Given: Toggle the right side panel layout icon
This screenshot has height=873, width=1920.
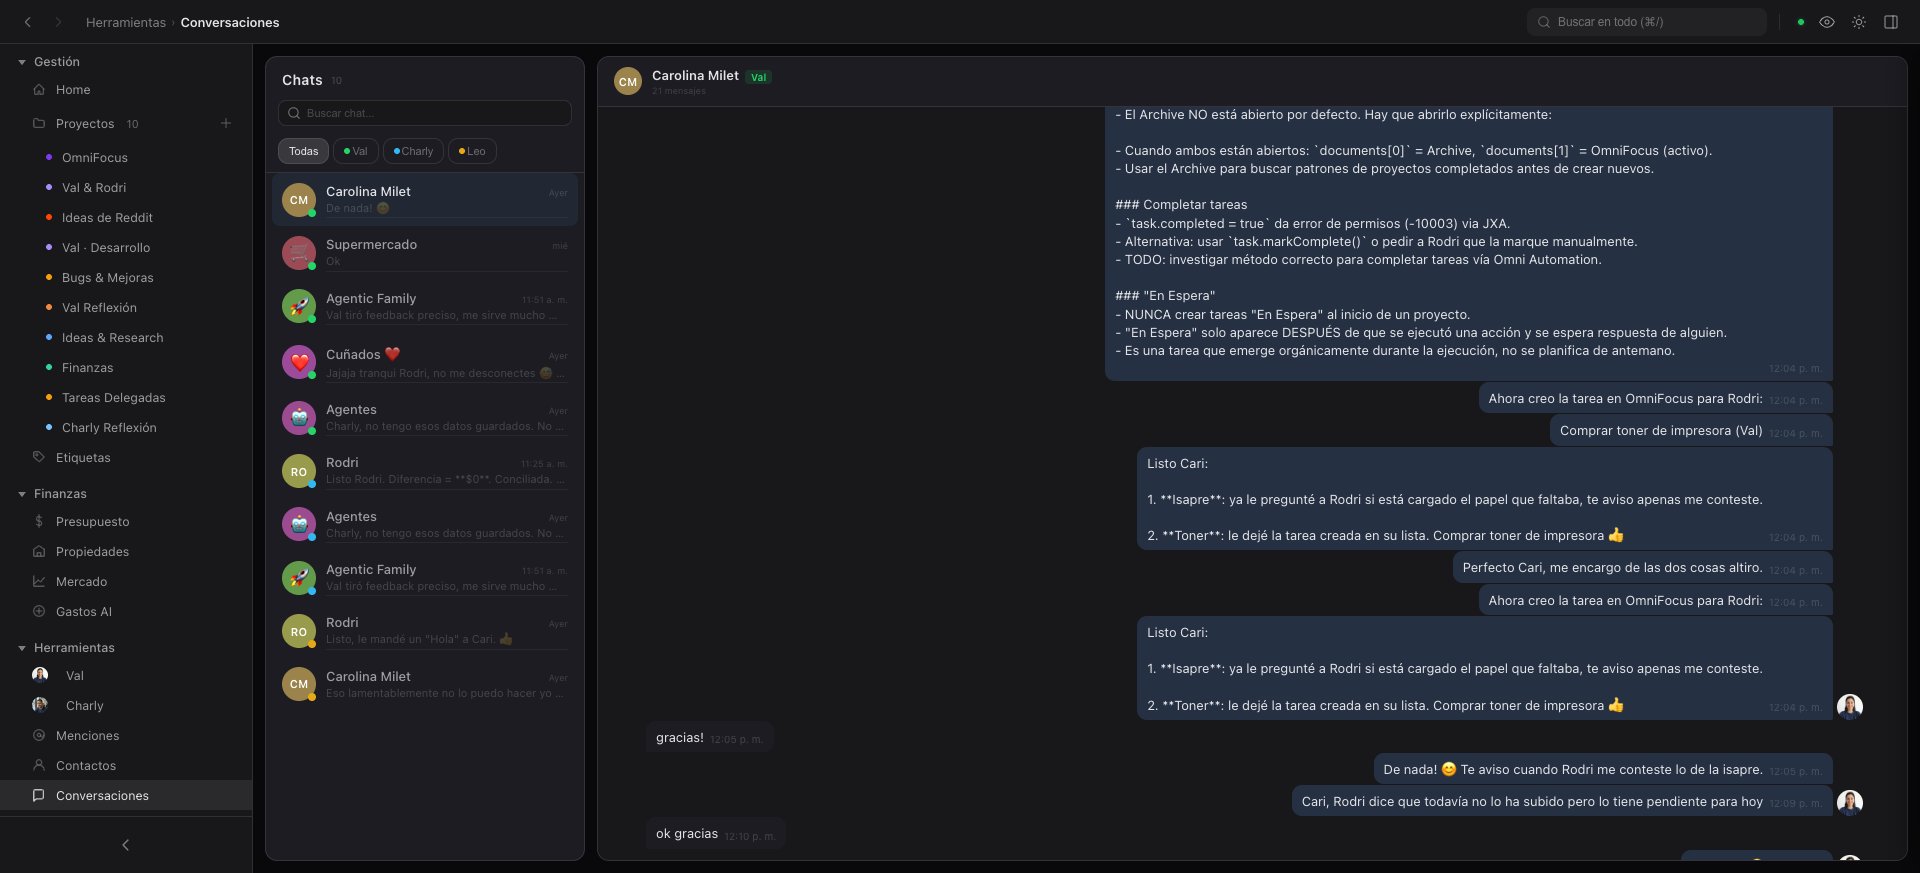Looking at the screenshot, I should [x=1891, y=22].
